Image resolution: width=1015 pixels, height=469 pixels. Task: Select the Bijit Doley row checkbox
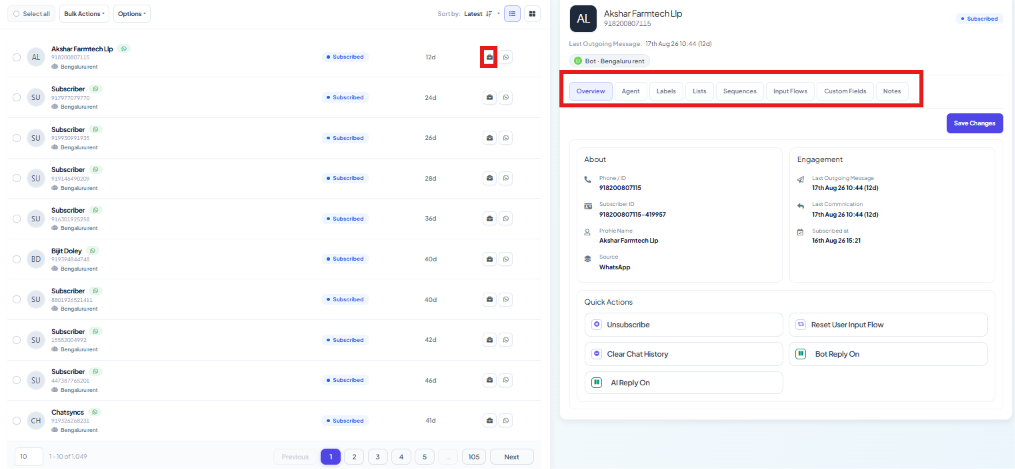tap(17, 259)
